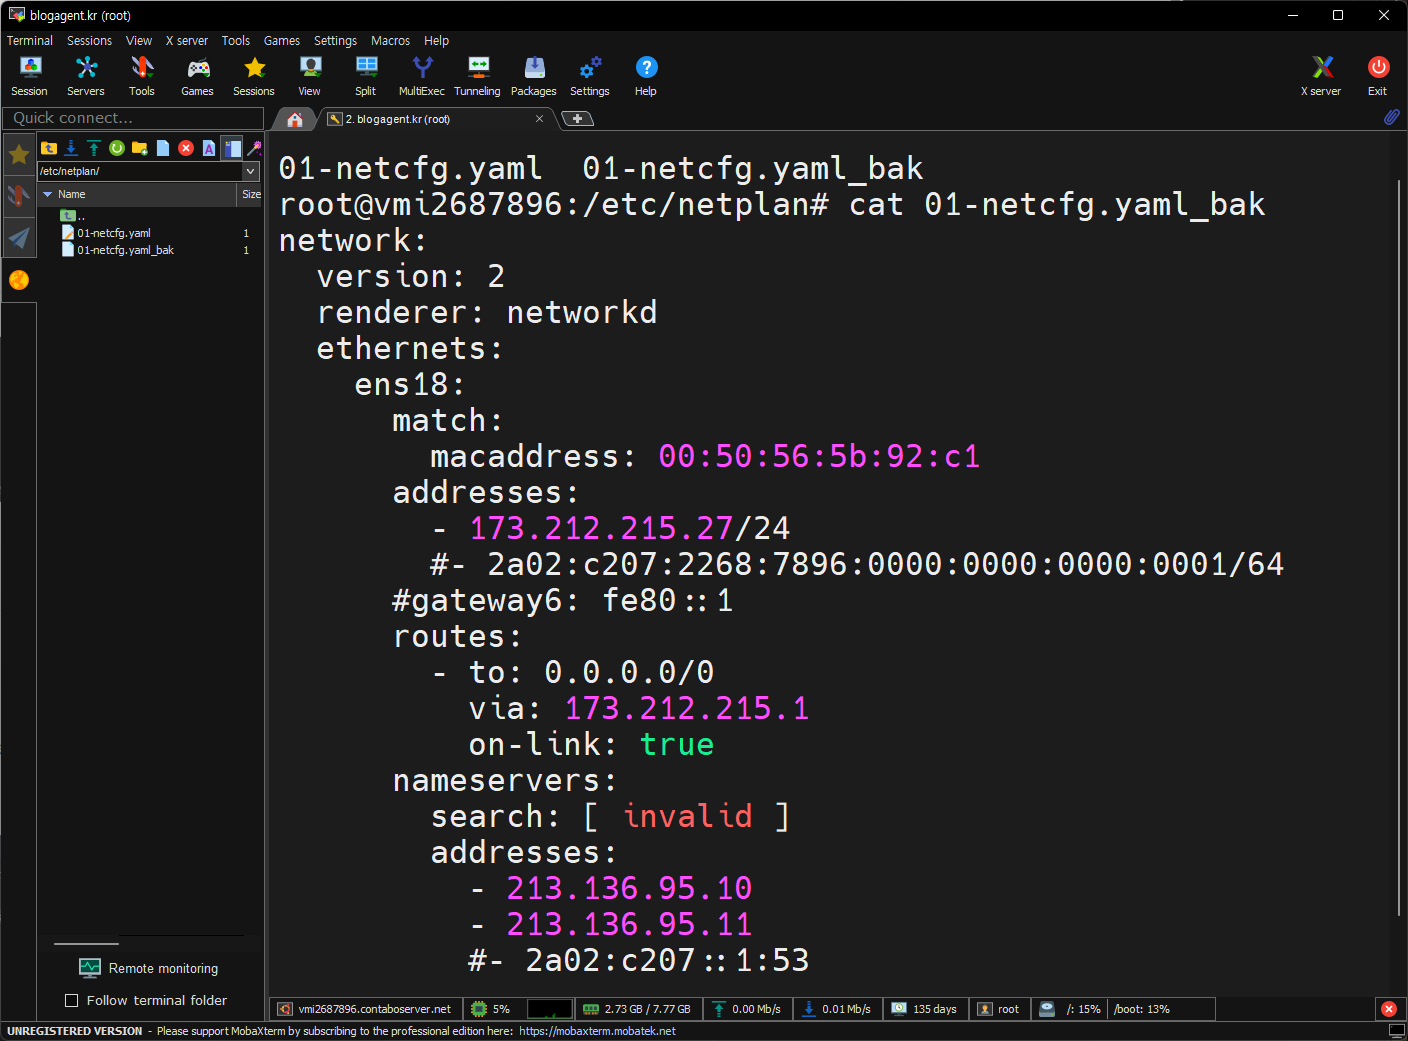Image resolution: width=1408 pixels, height=1041 pixels.
Task: Create a new folder in SFTP panel
Action: click(x=140, y=148)
